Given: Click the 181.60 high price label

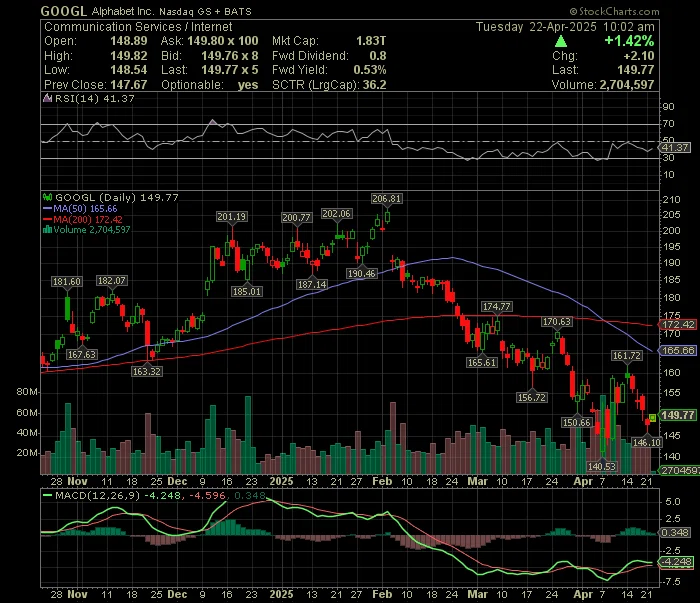Looking at the screenshot, I should 67,281.
